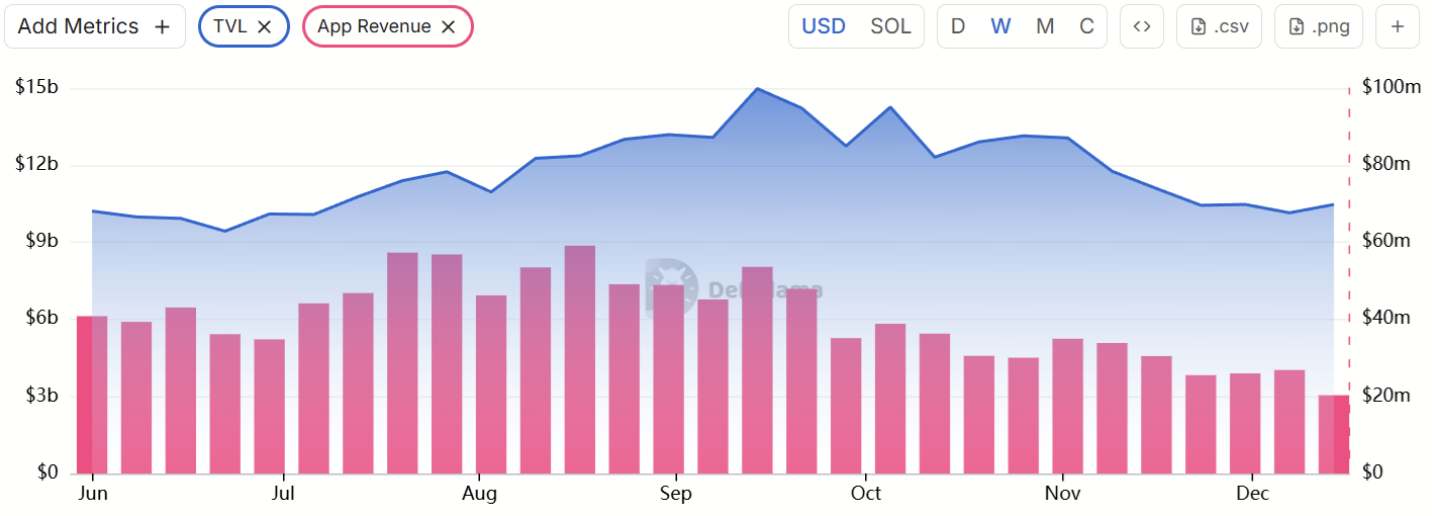Screen dimensions: 1432x516
Task: Click the plus button at far right
Action: tap(1398, 26)
